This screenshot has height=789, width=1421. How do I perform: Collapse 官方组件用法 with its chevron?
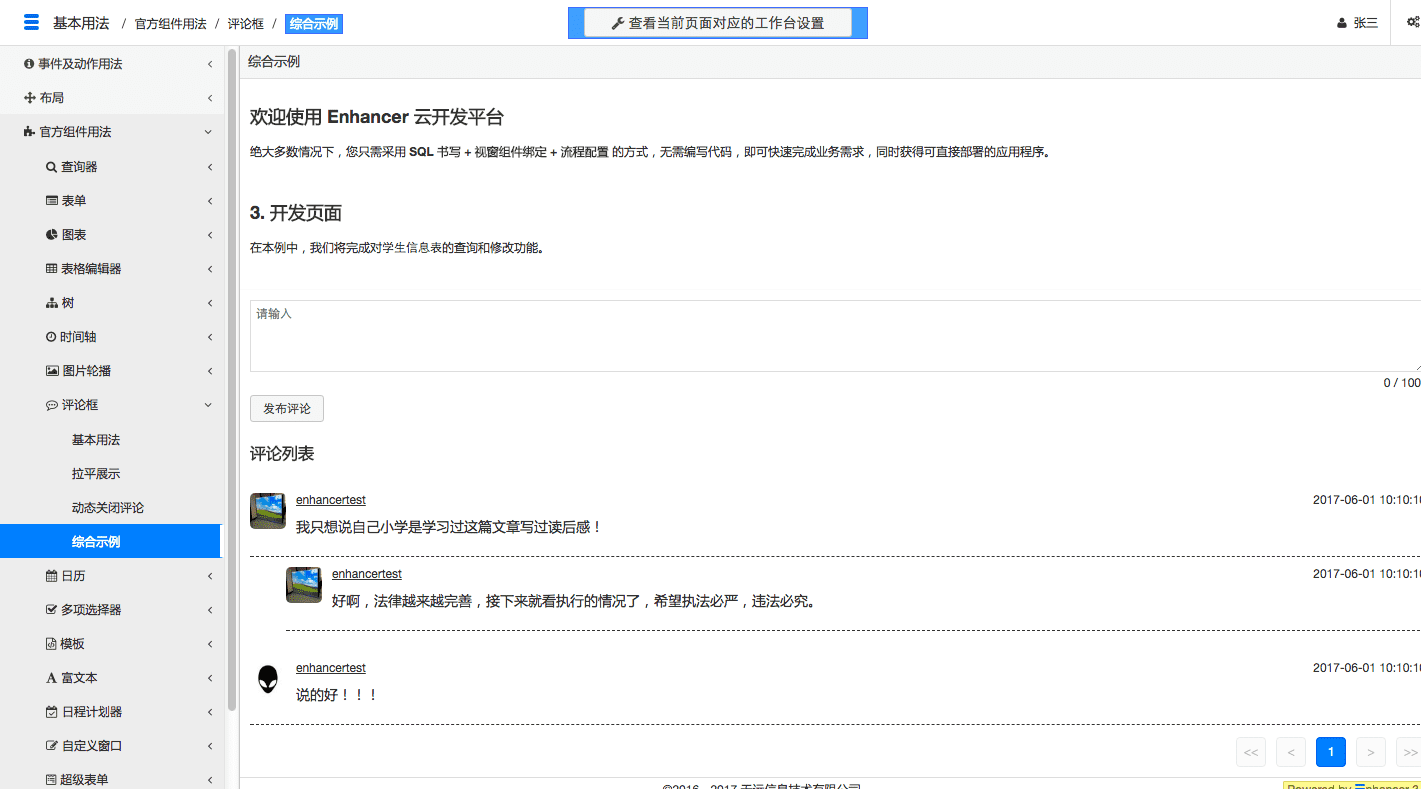tap(208, 132)
